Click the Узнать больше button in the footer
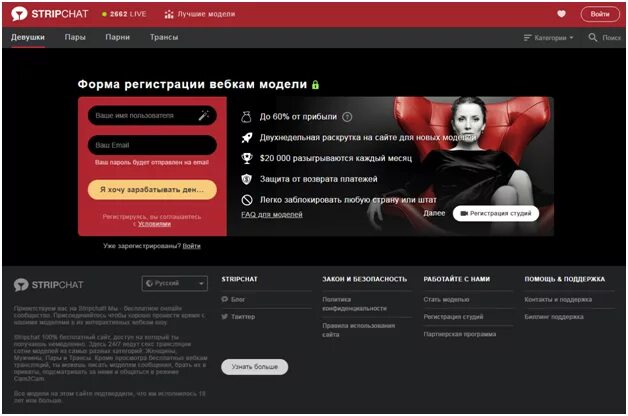628x416 pixels. click(255, 367)
